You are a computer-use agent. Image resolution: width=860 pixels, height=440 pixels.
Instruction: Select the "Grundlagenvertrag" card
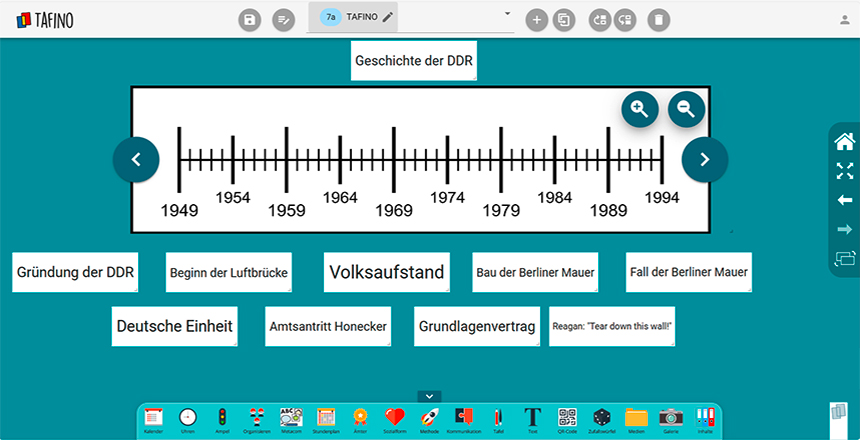click(478, 327)
